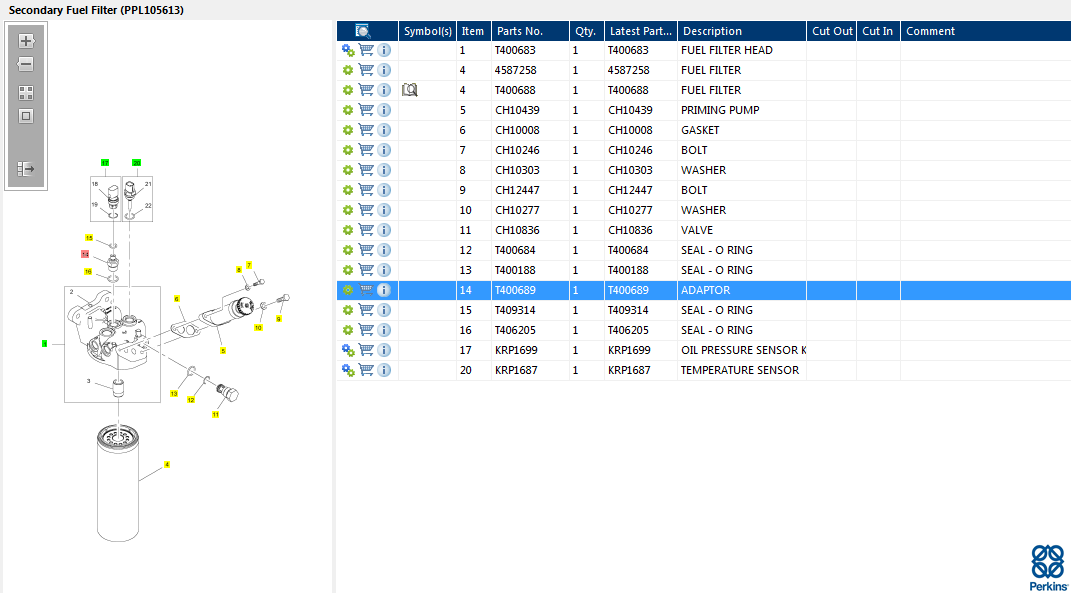Click the Latest Part column header
The width and height of the screenshot is (1071, 593).
coord(641,31)
